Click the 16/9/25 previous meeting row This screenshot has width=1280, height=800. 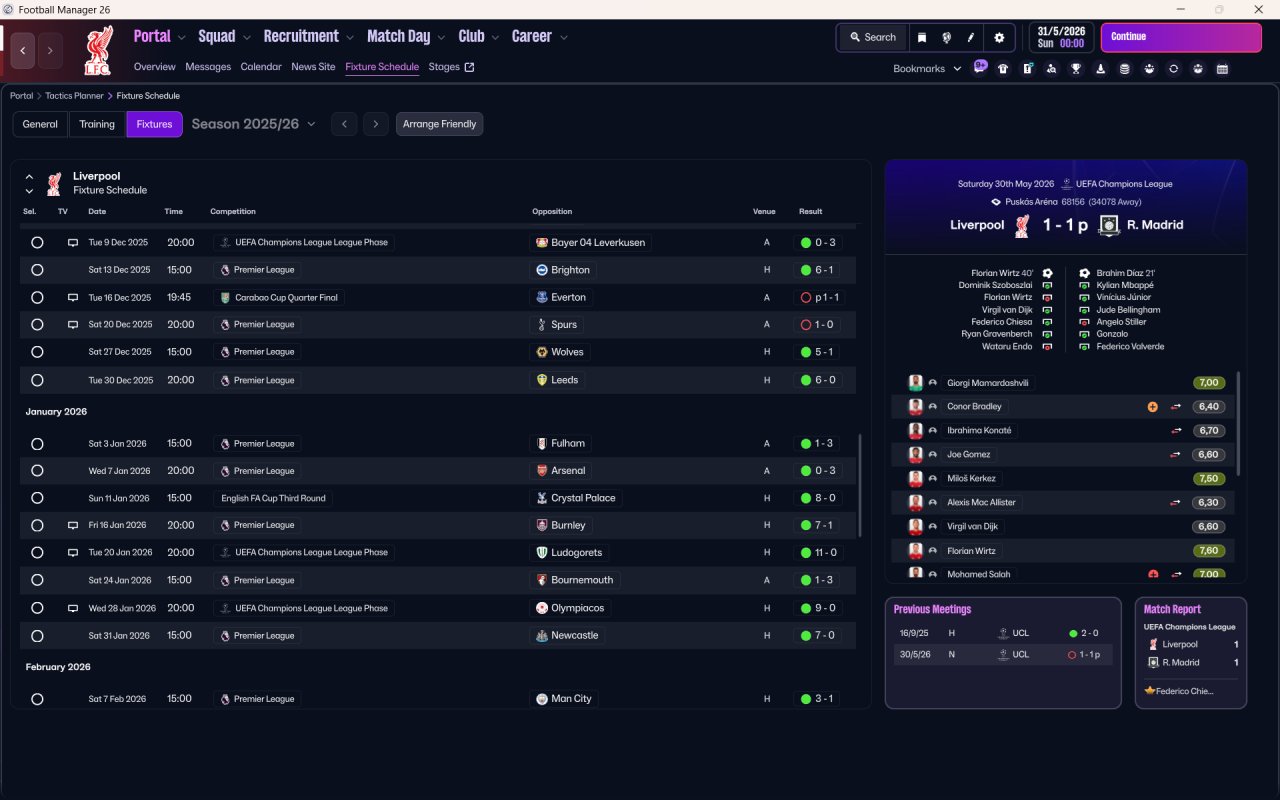tap(1003, 633)
